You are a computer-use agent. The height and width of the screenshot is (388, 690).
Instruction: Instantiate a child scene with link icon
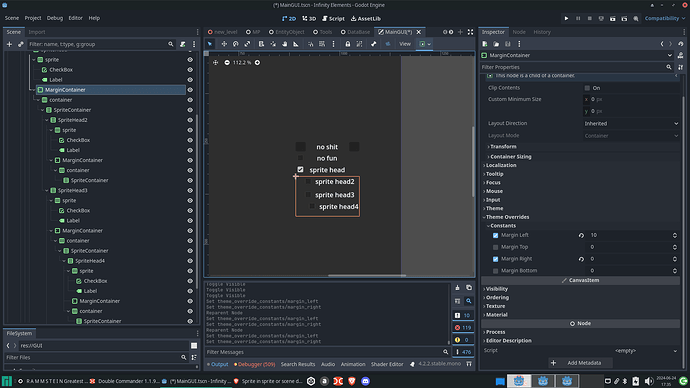pyautogui.click(x=21, y=44)
